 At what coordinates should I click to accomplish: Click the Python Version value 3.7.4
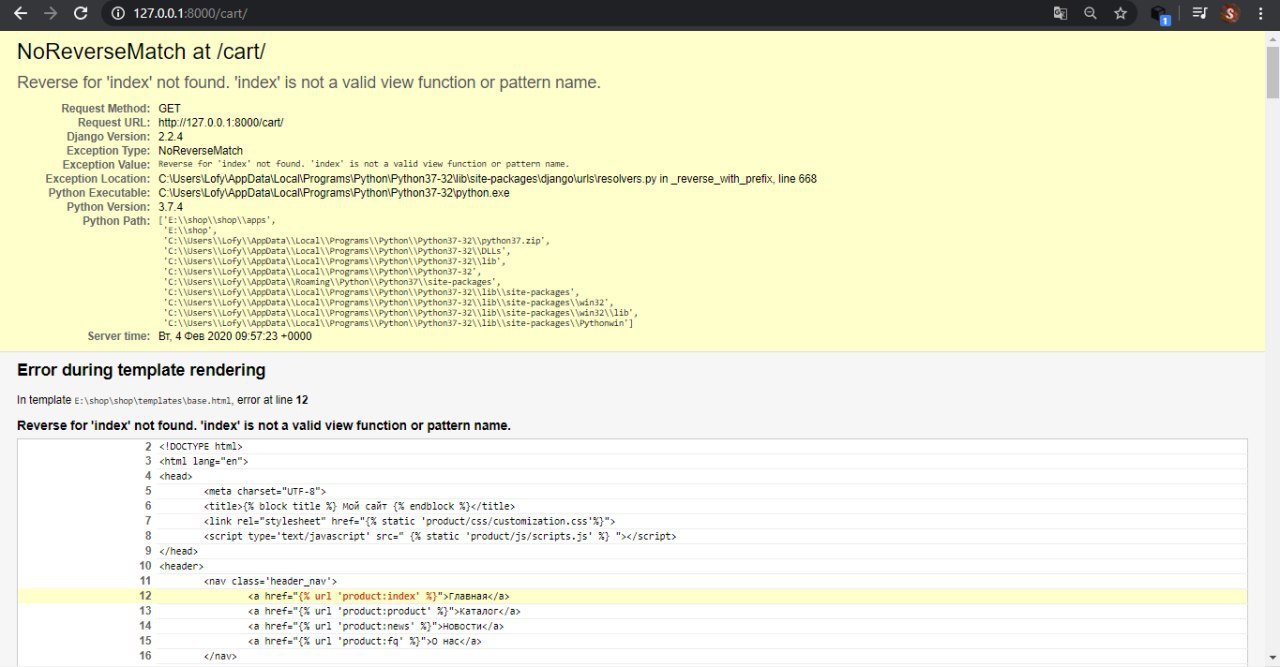click(x=171, y=207)
